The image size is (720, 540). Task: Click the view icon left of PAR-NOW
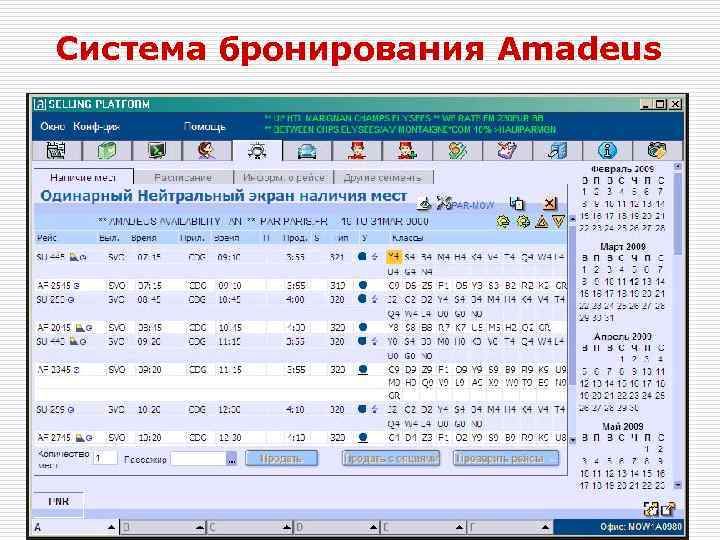coord(425,203)
